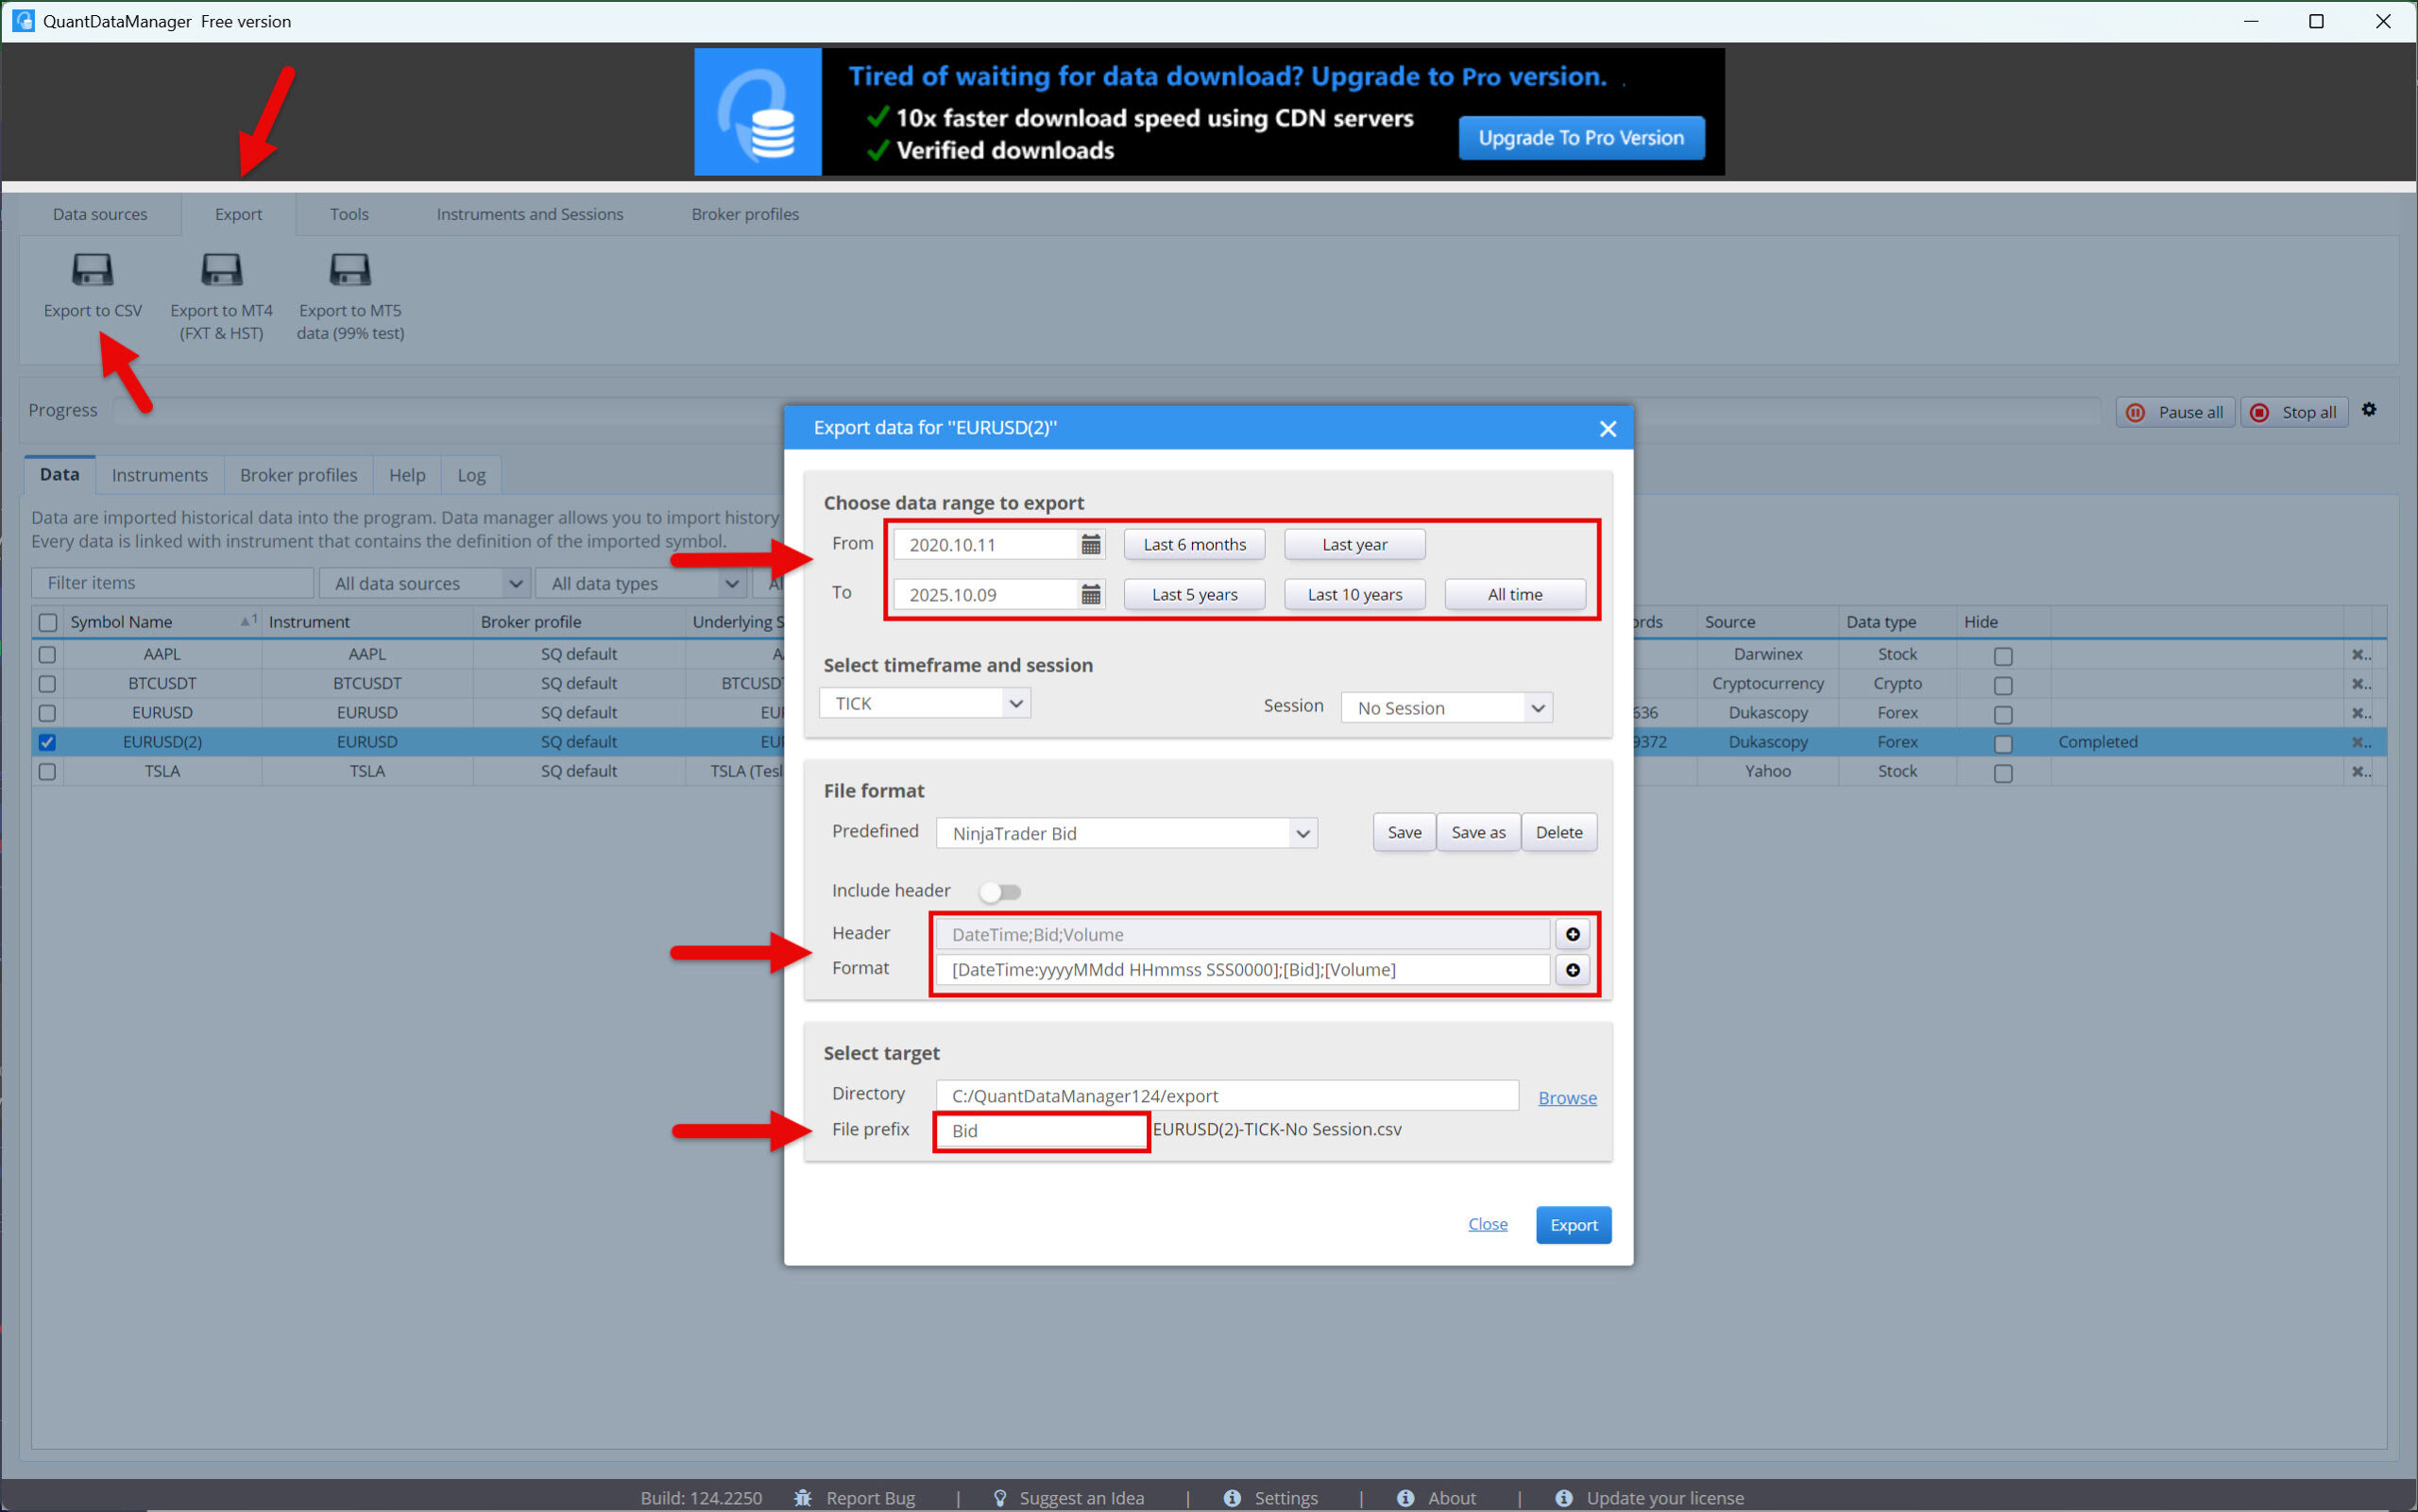Click the Export to MT5 data icon

pyautogui.click(x=350, y=270)
